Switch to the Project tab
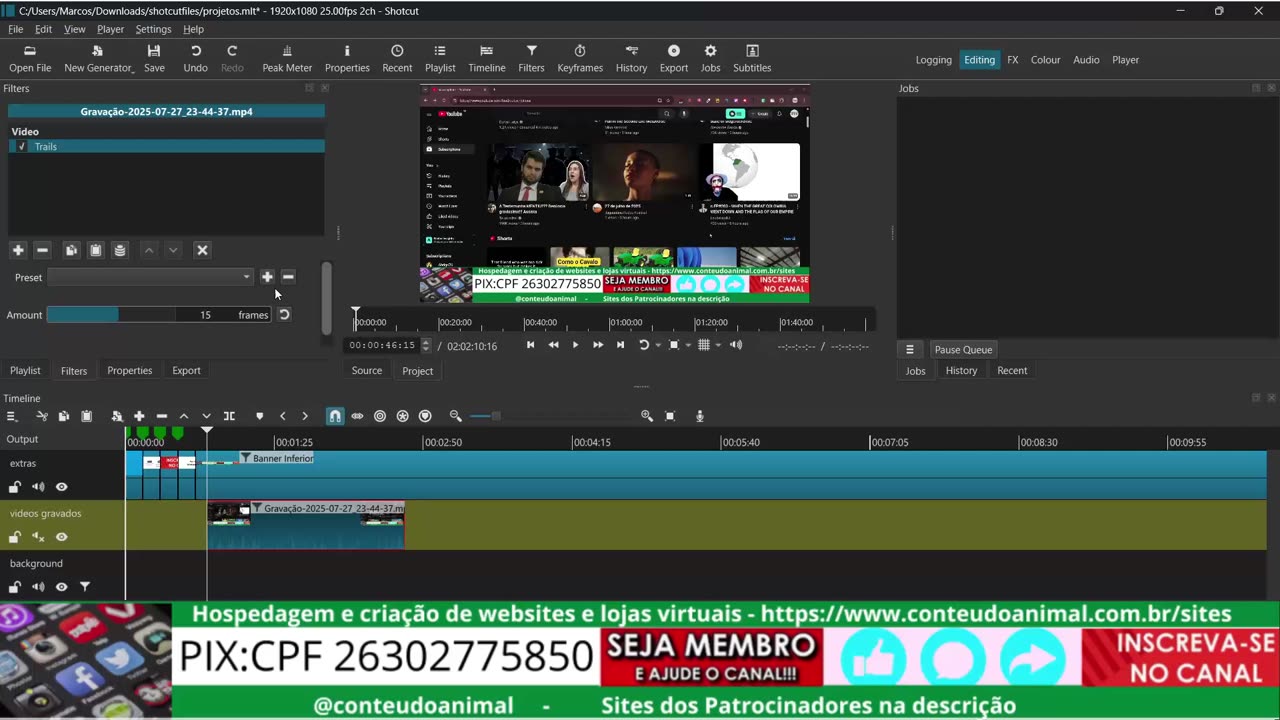 point(418,371)
